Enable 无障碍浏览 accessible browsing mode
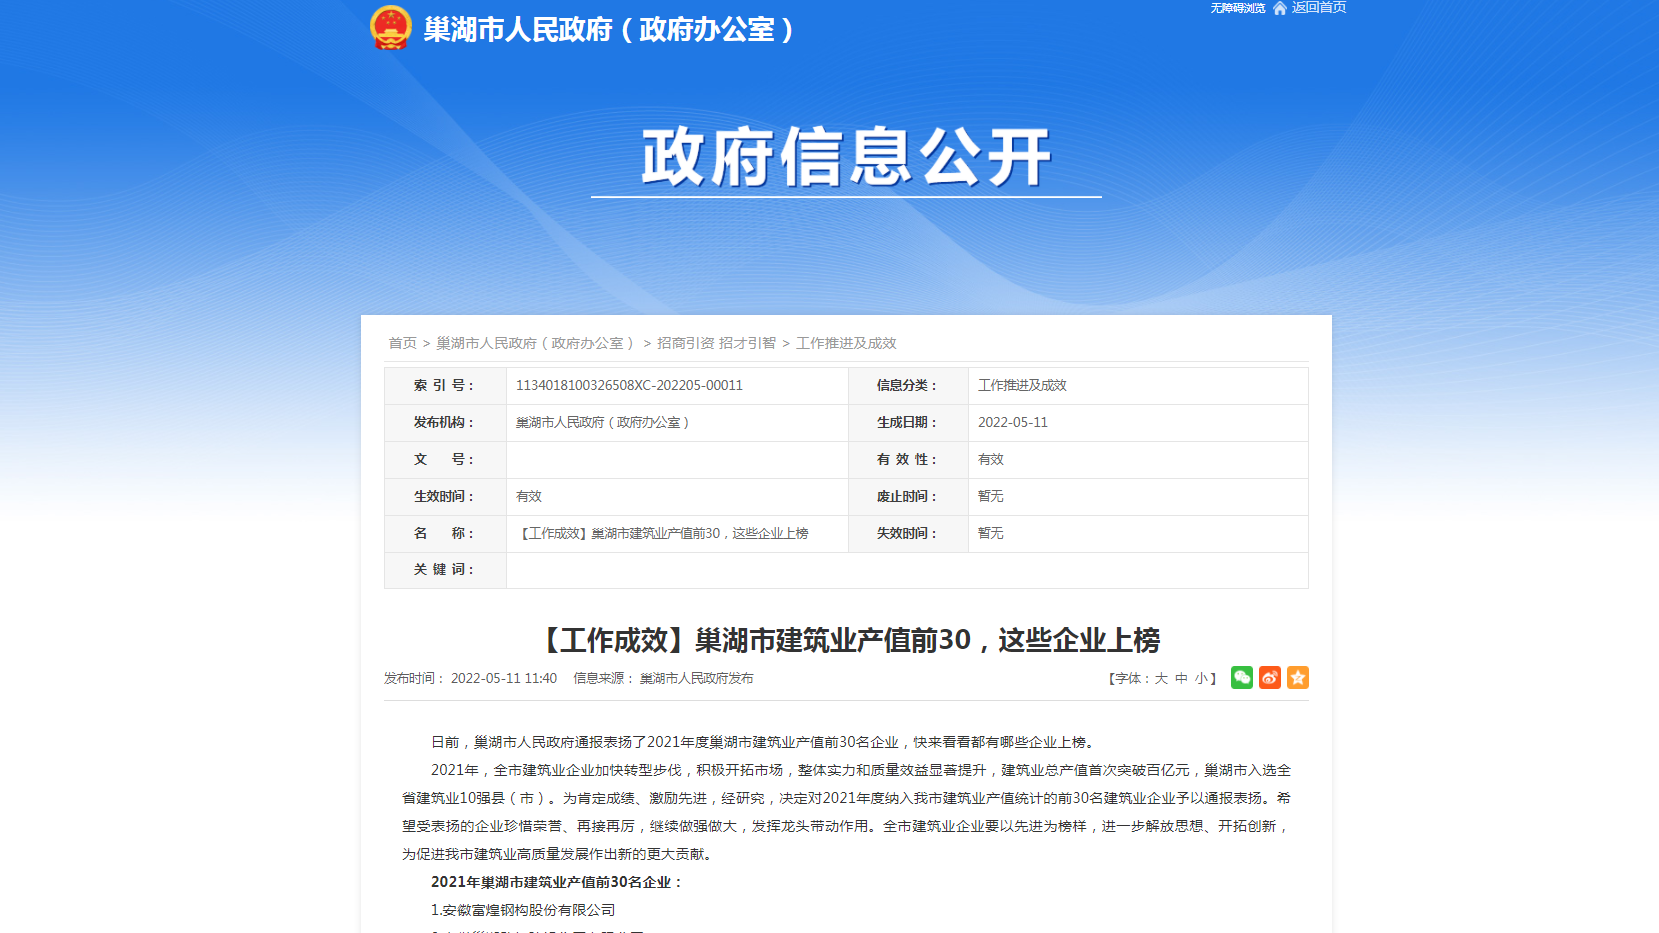 click(1236, 7)
